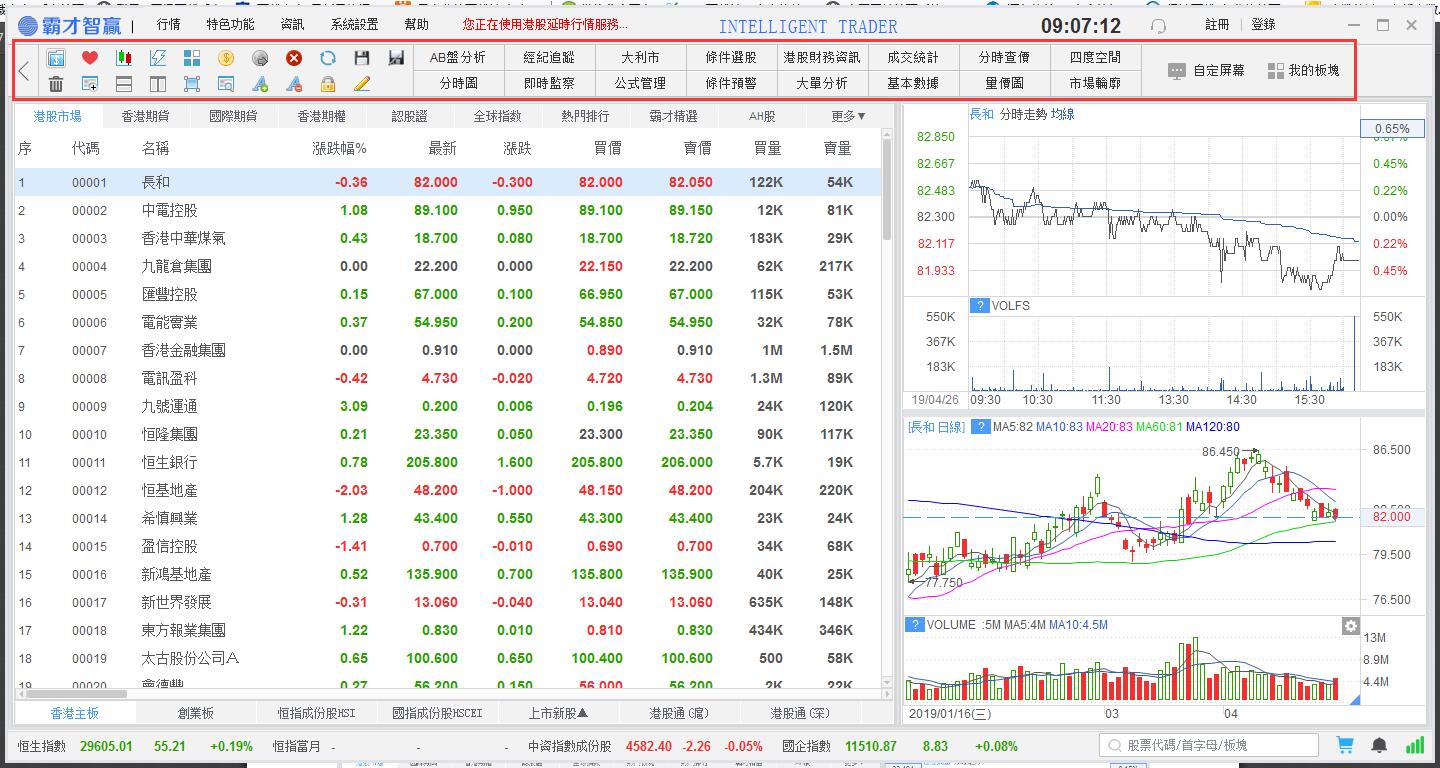Open the candlestick chart icon
Screen dimensions: 1440x768
pyautogui.click(x=124, y=58)
